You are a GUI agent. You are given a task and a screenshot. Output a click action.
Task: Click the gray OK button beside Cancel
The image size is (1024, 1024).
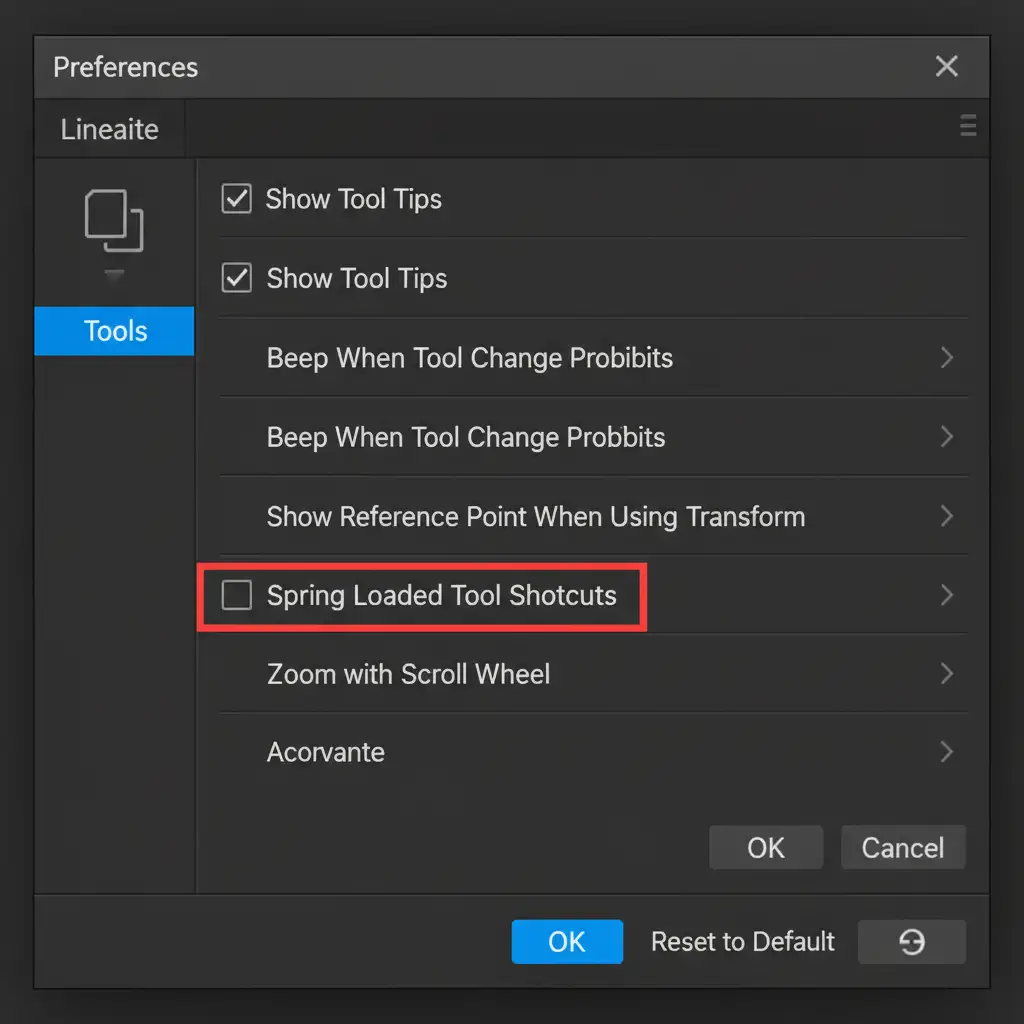(x=765, y=848)
